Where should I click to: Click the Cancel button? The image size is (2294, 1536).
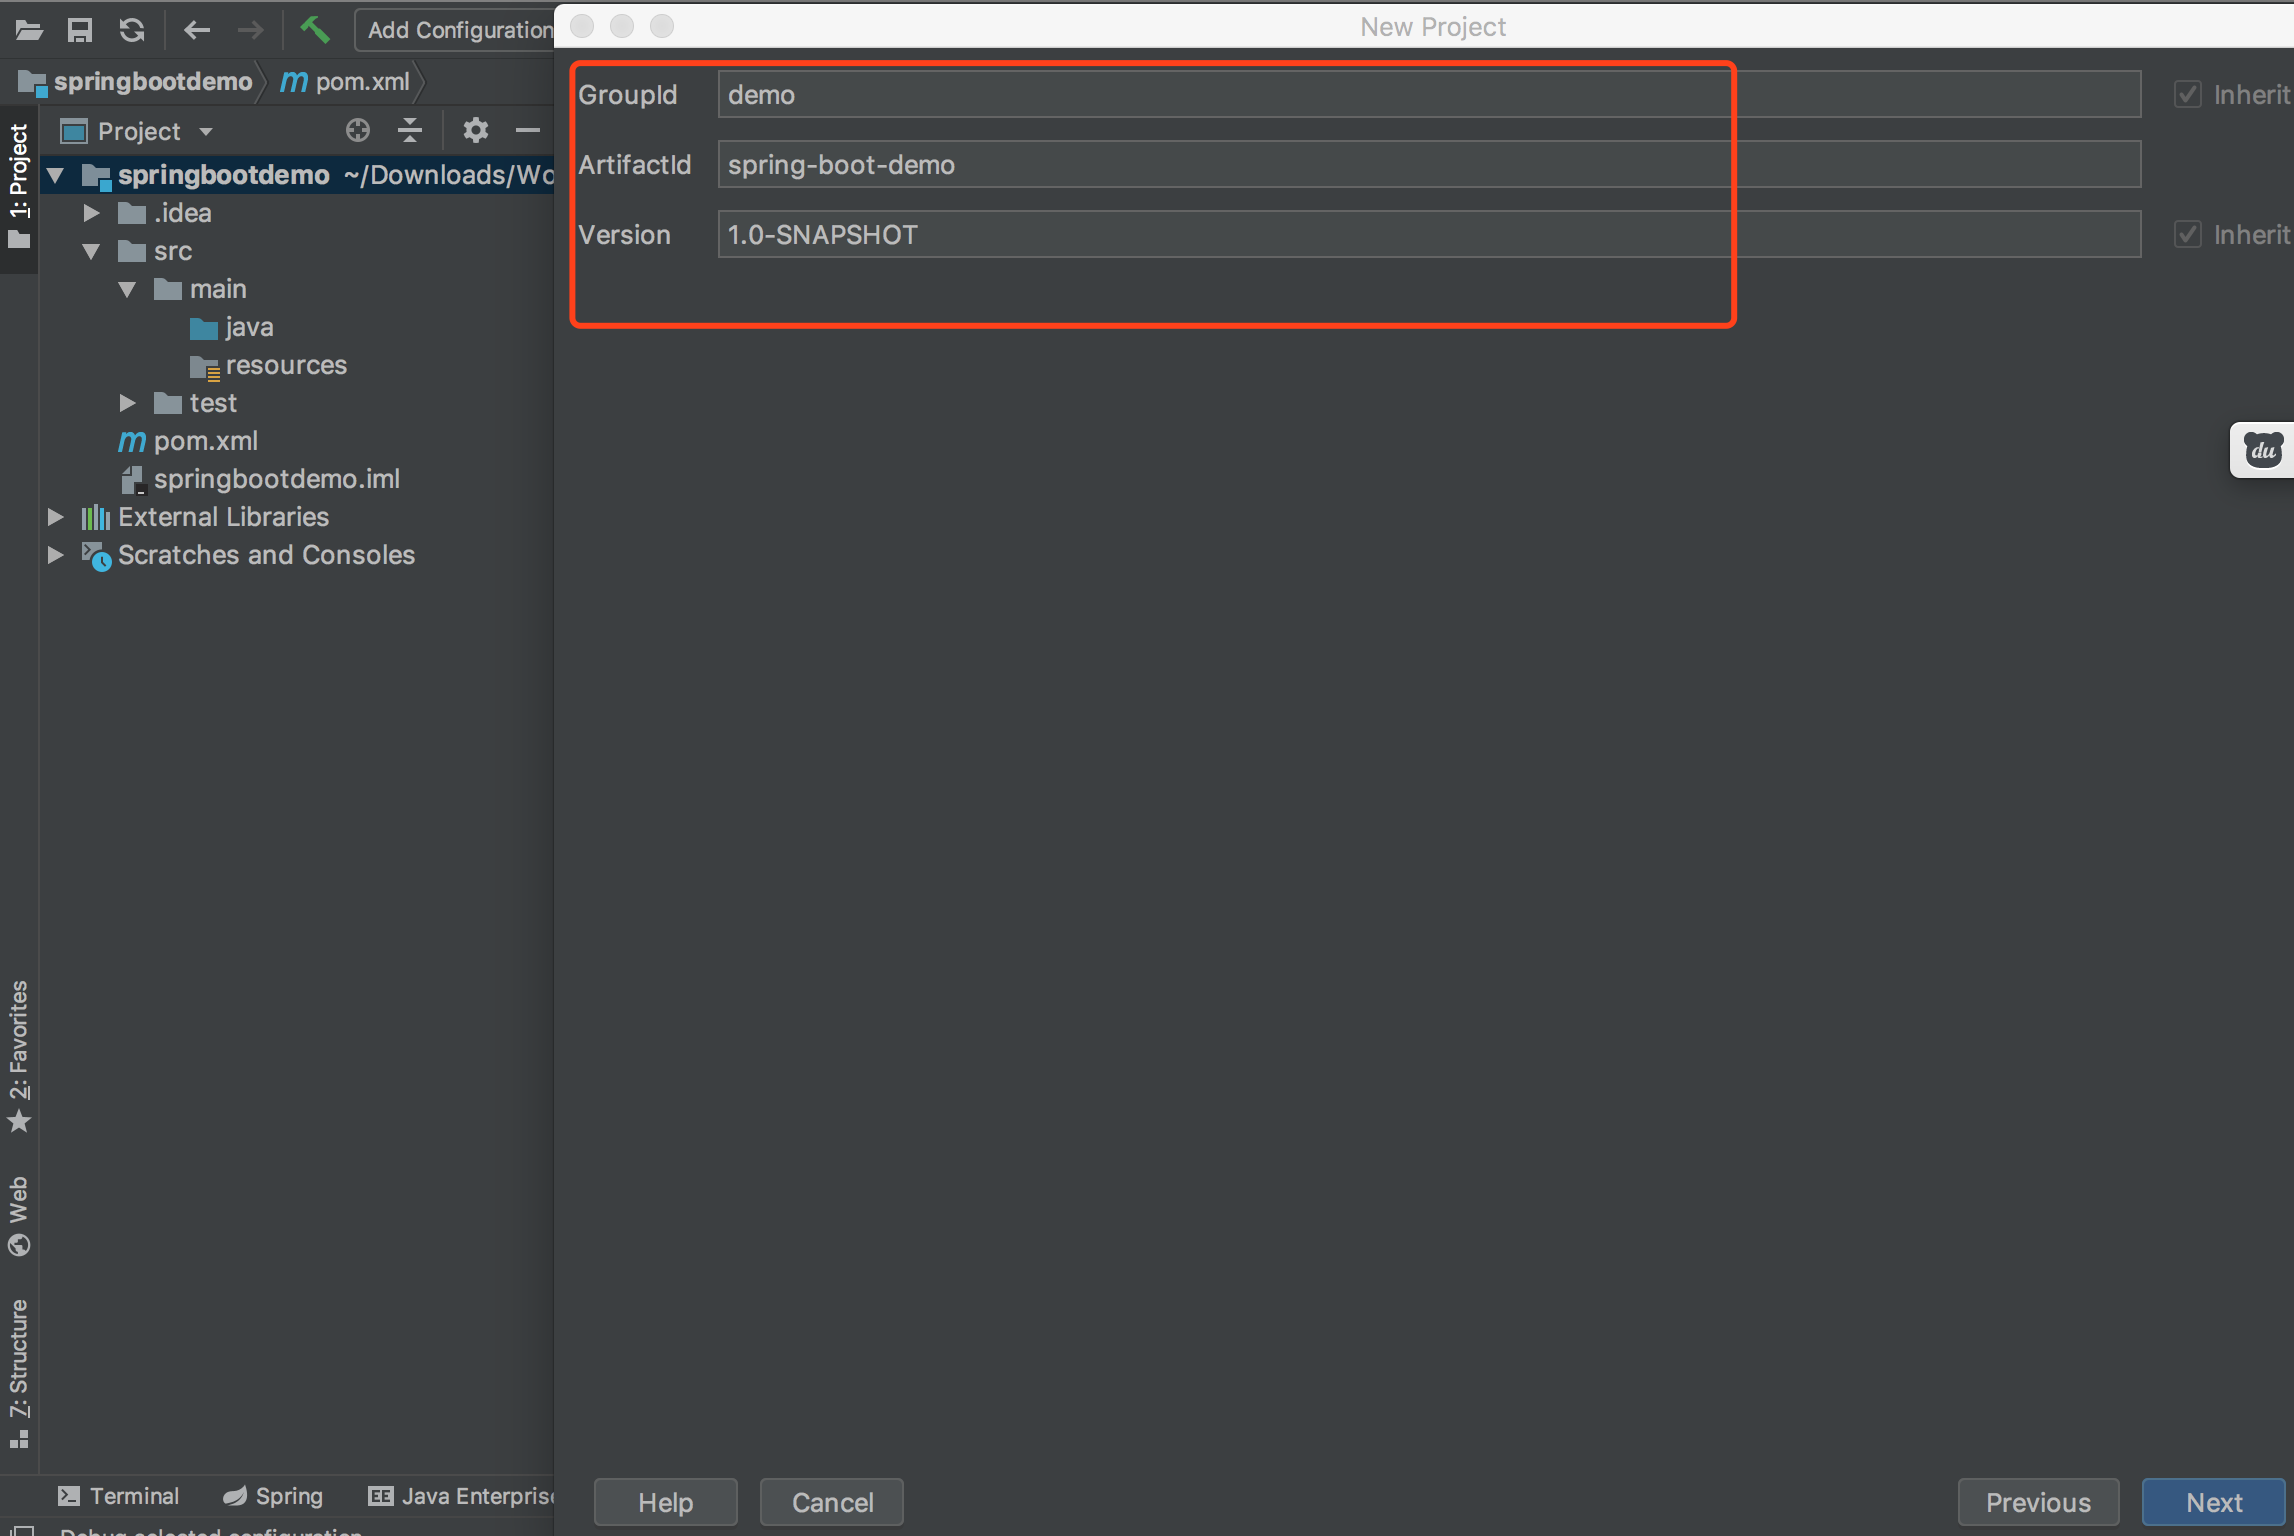[x=832, y=1502]
